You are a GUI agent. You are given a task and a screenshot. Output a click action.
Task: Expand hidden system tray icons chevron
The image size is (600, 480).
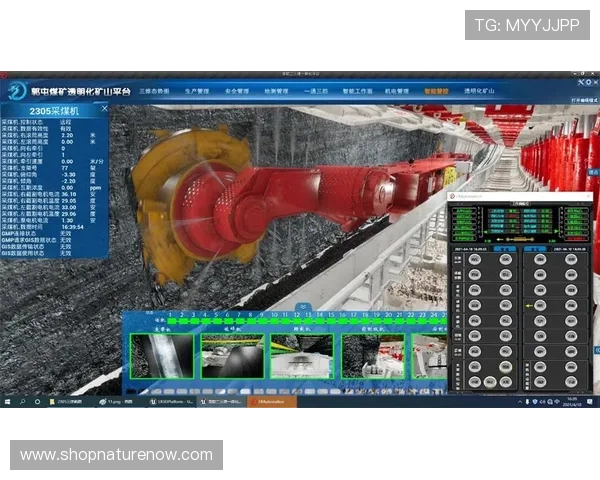(x=519, y=402)
